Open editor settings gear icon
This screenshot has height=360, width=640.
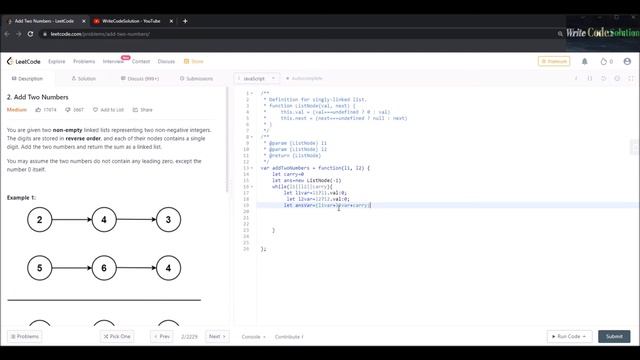tap(617, 78)
